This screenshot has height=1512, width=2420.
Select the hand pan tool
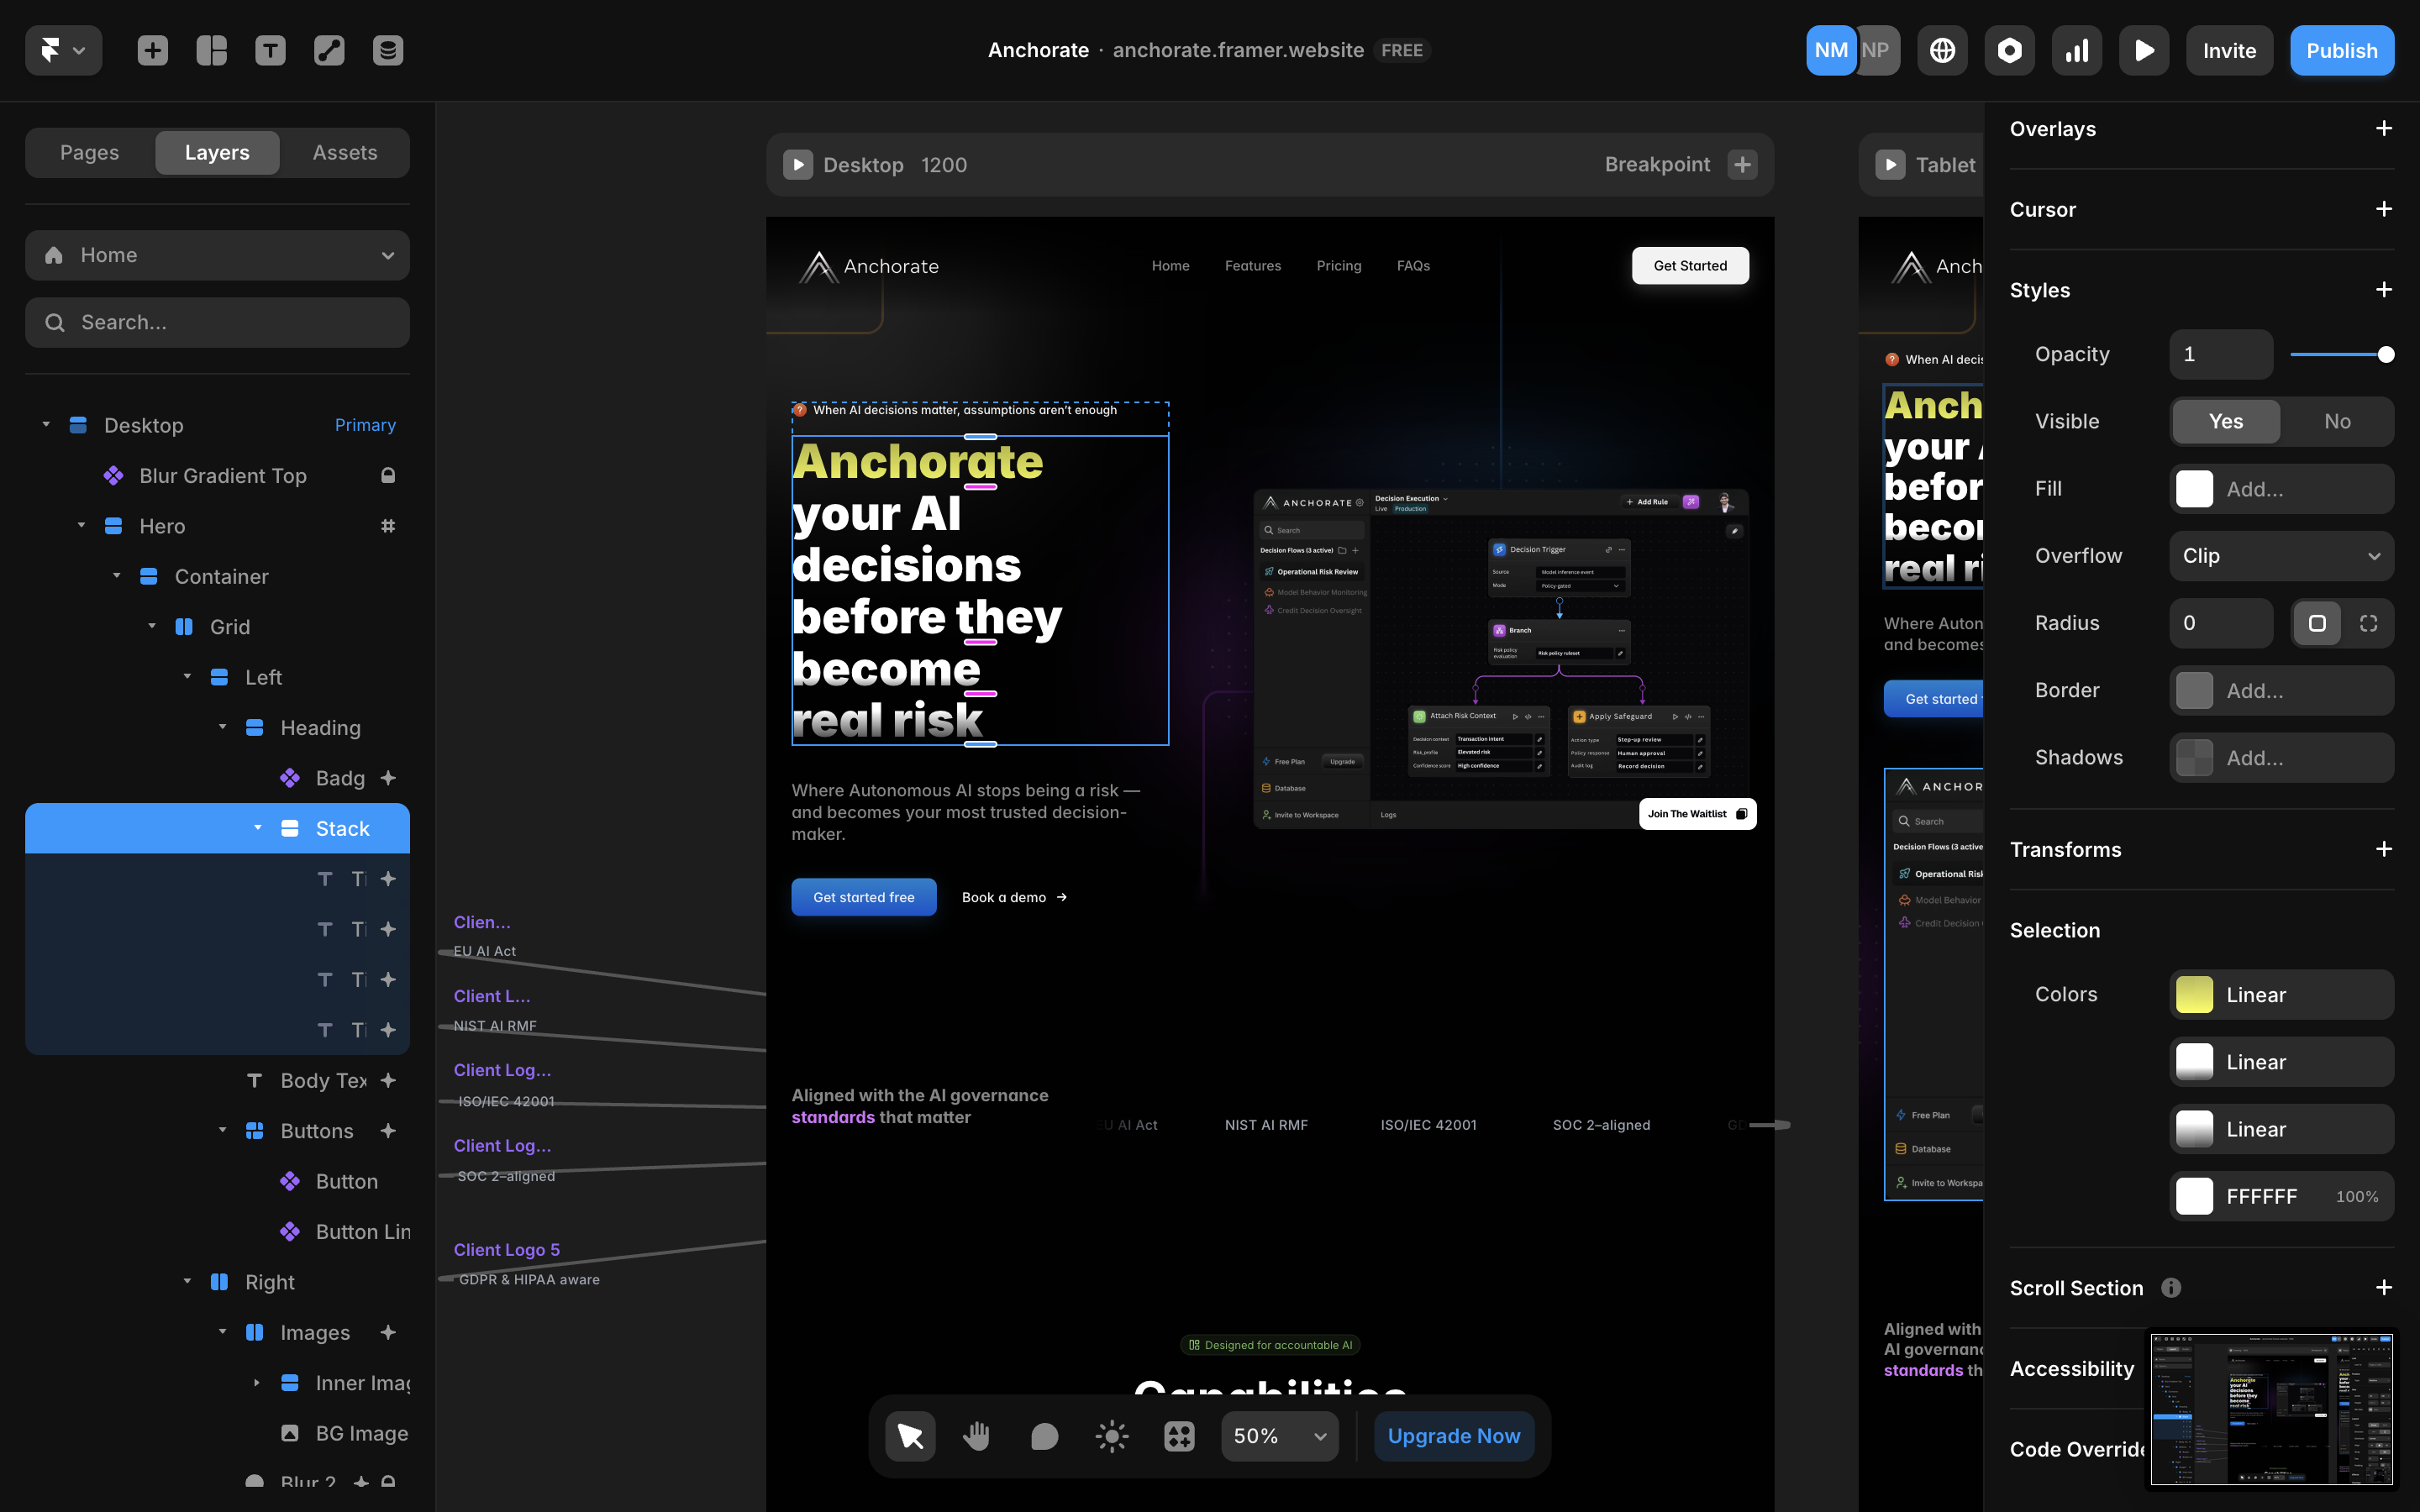(x=977, y=1436)
